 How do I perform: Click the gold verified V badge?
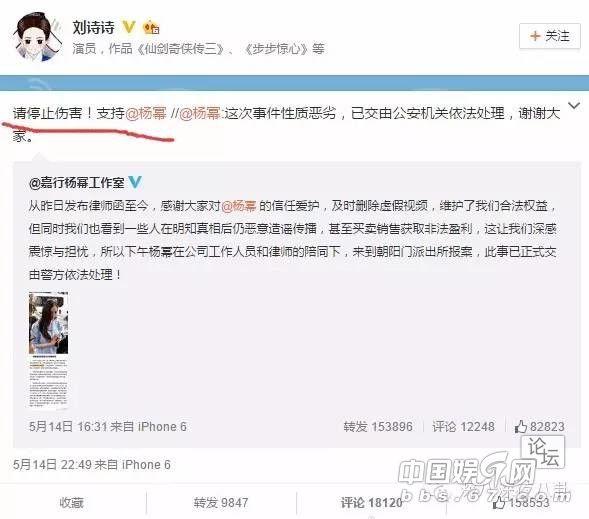129,27
